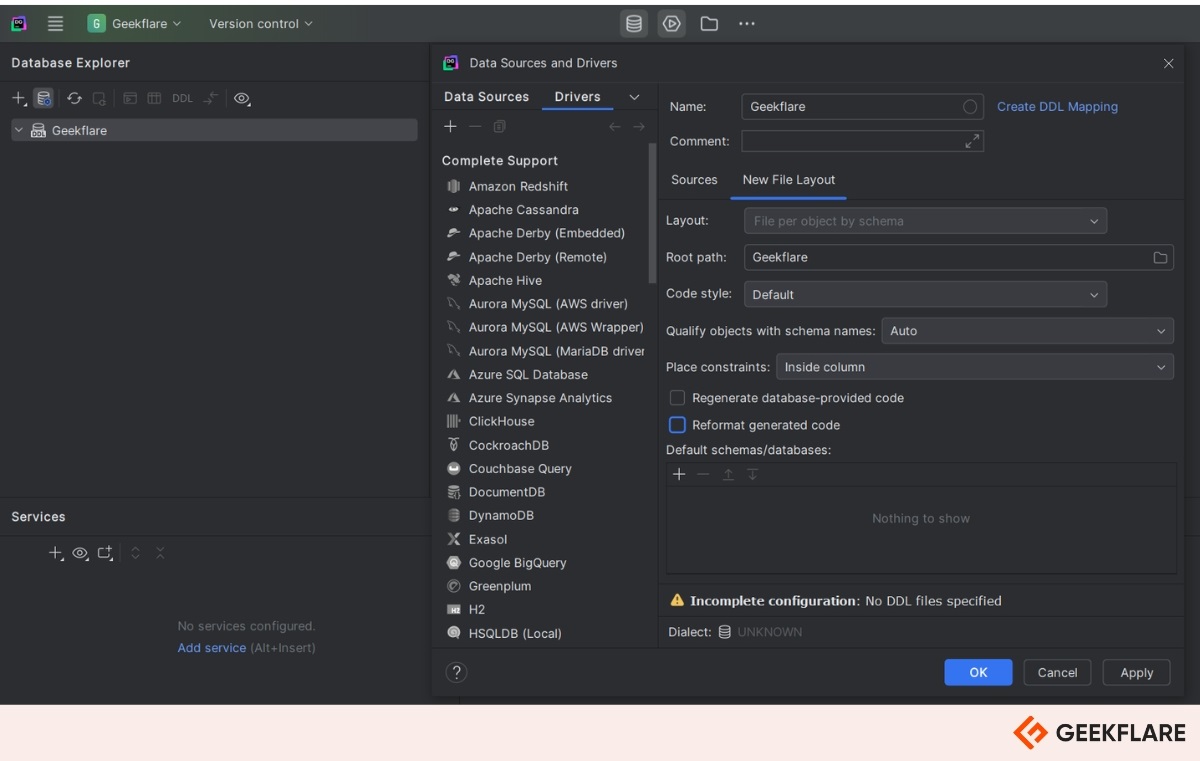Select the New File Layout tab
The image size is (1200, 761).
point(789,180)
